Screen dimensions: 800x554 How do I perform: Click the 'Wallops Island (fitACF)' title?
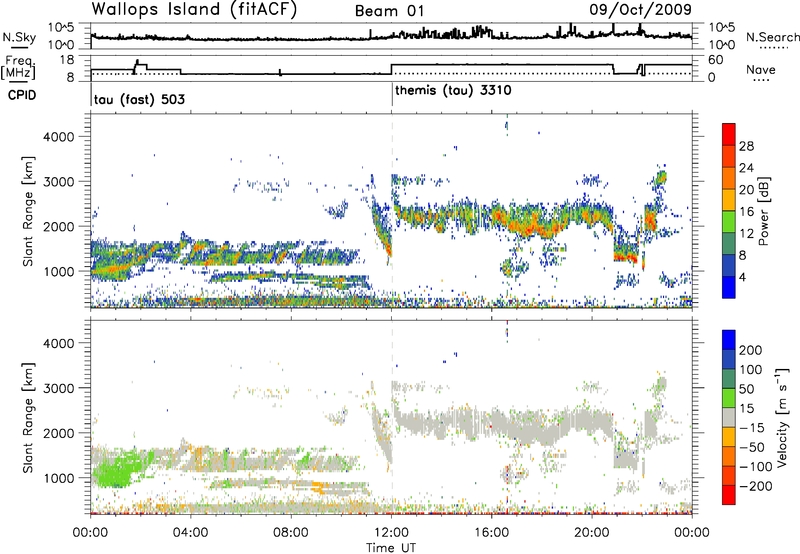click(x=194, y=10)
